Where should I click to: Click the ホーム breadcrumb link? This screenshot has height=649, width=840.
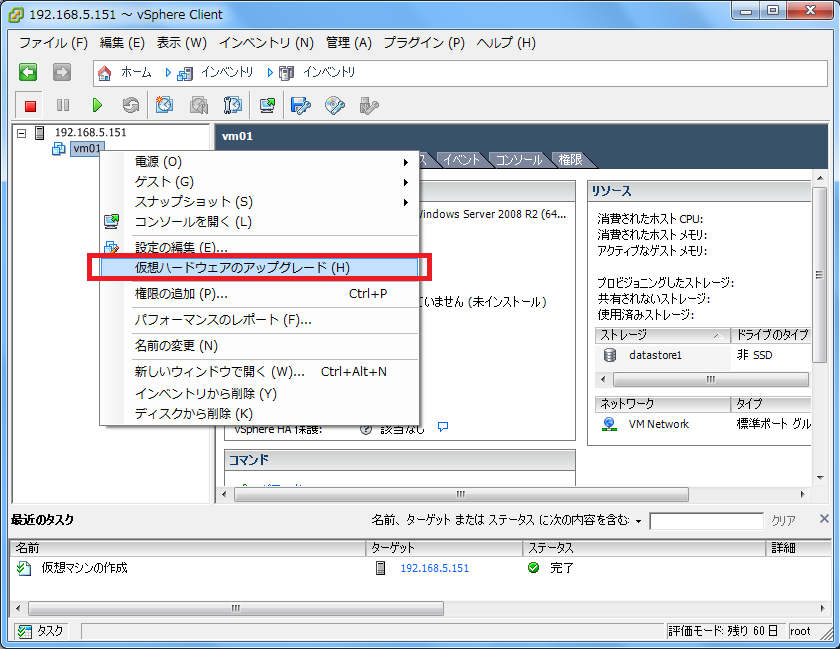click(x=136, y=72)
